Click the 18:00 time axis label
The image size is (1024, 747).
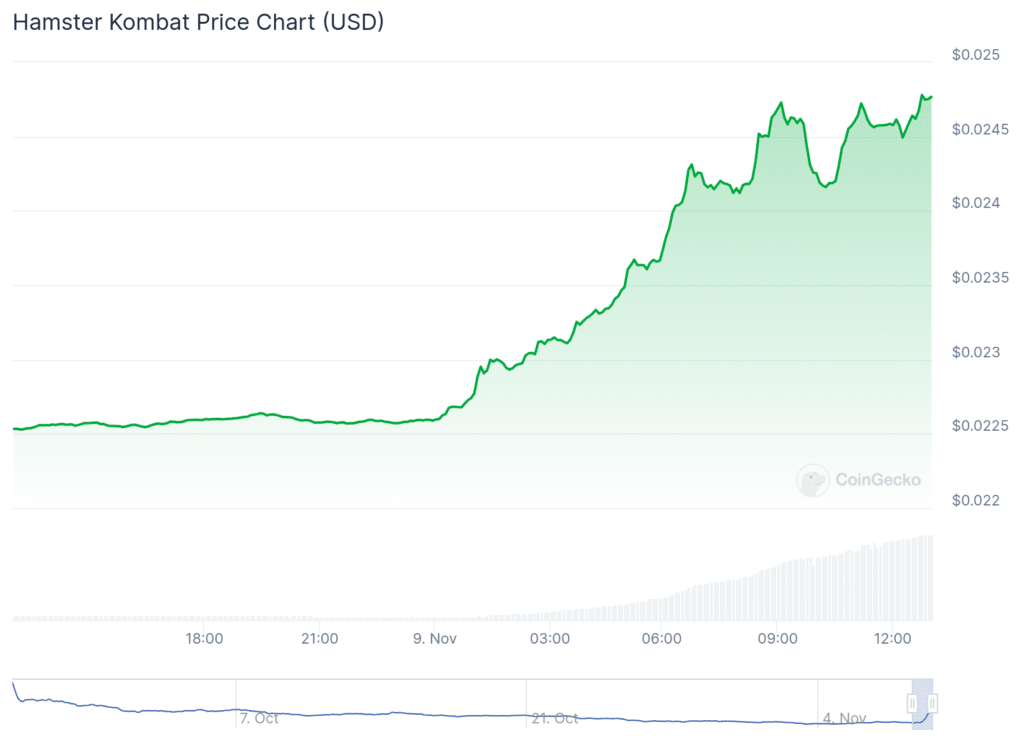[204, 638]
